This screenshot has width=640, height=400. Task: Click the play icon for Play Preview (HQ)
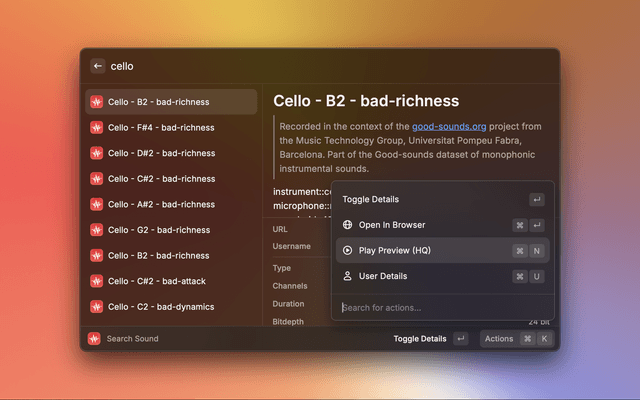click(348, 250)
